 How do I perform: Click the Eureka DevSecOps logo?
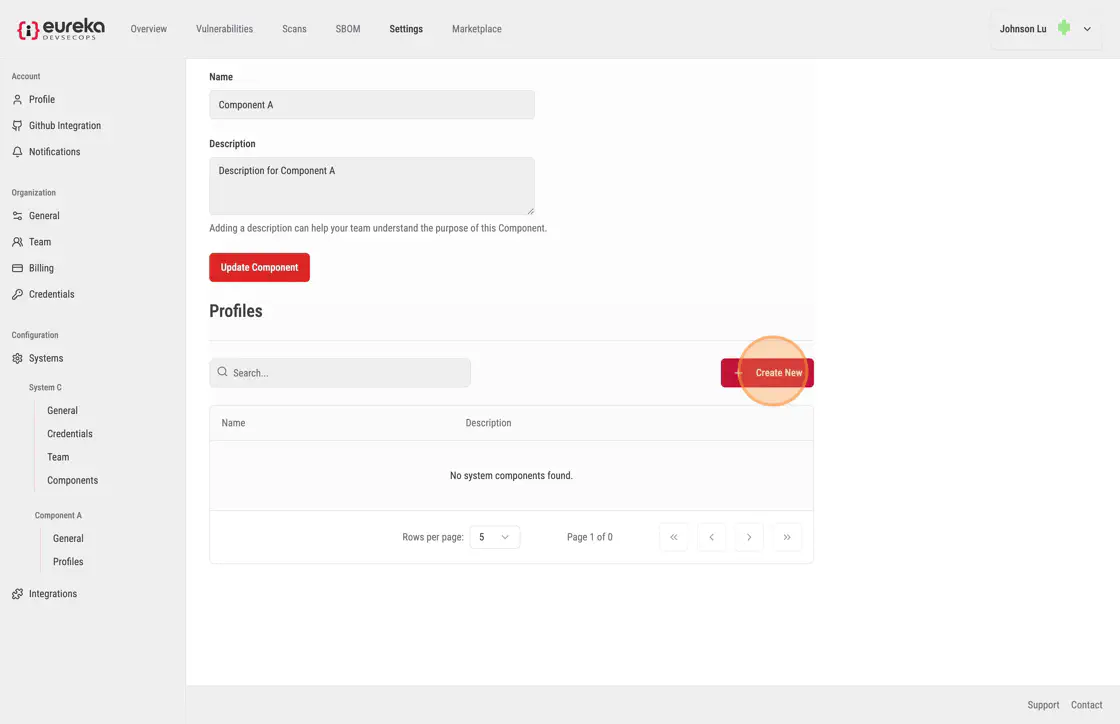61,29
